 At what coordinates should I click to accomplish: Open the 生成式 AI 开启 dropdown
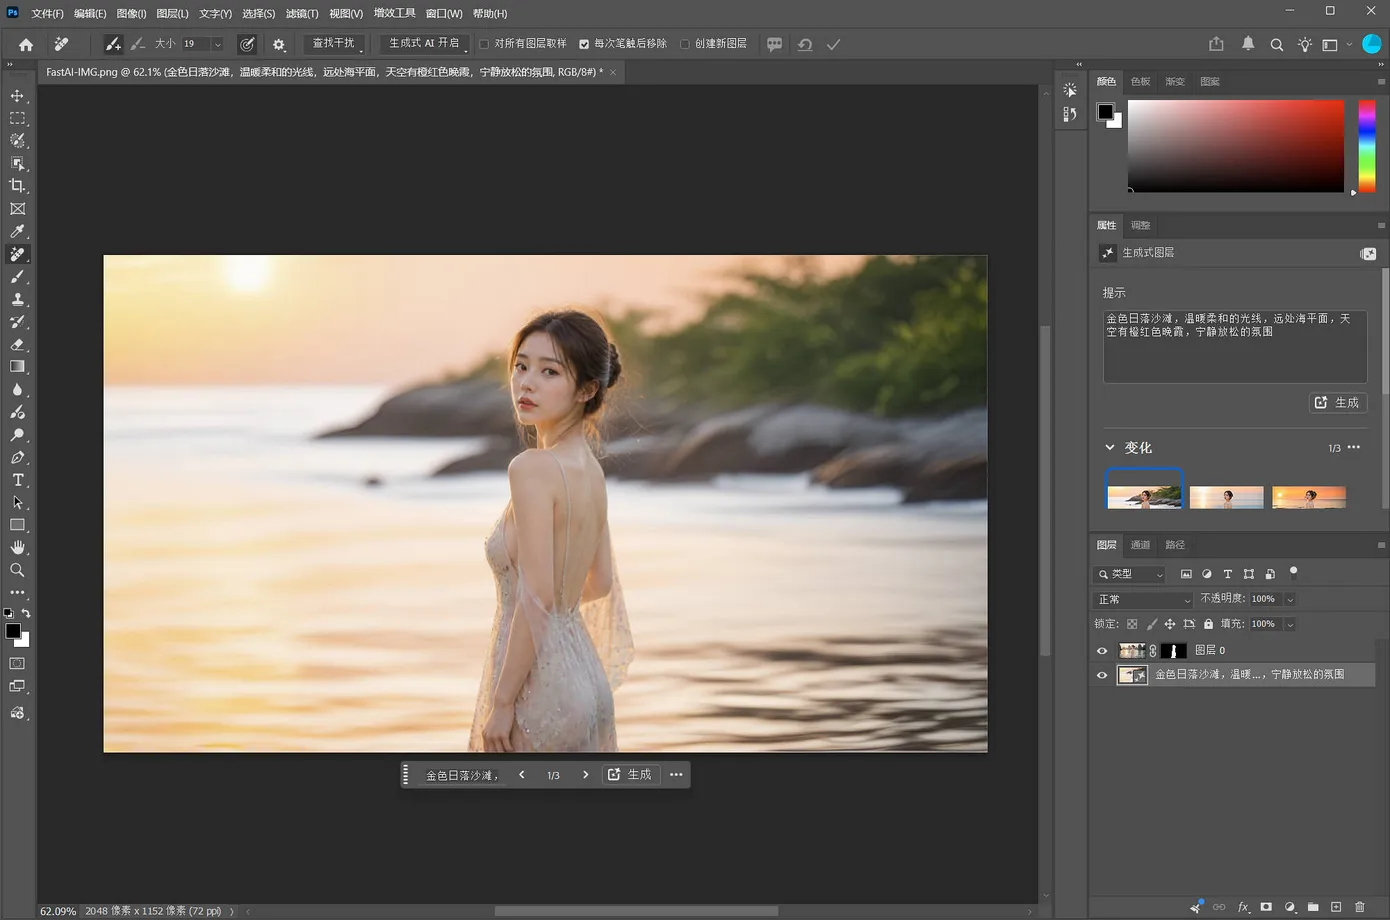425,44
